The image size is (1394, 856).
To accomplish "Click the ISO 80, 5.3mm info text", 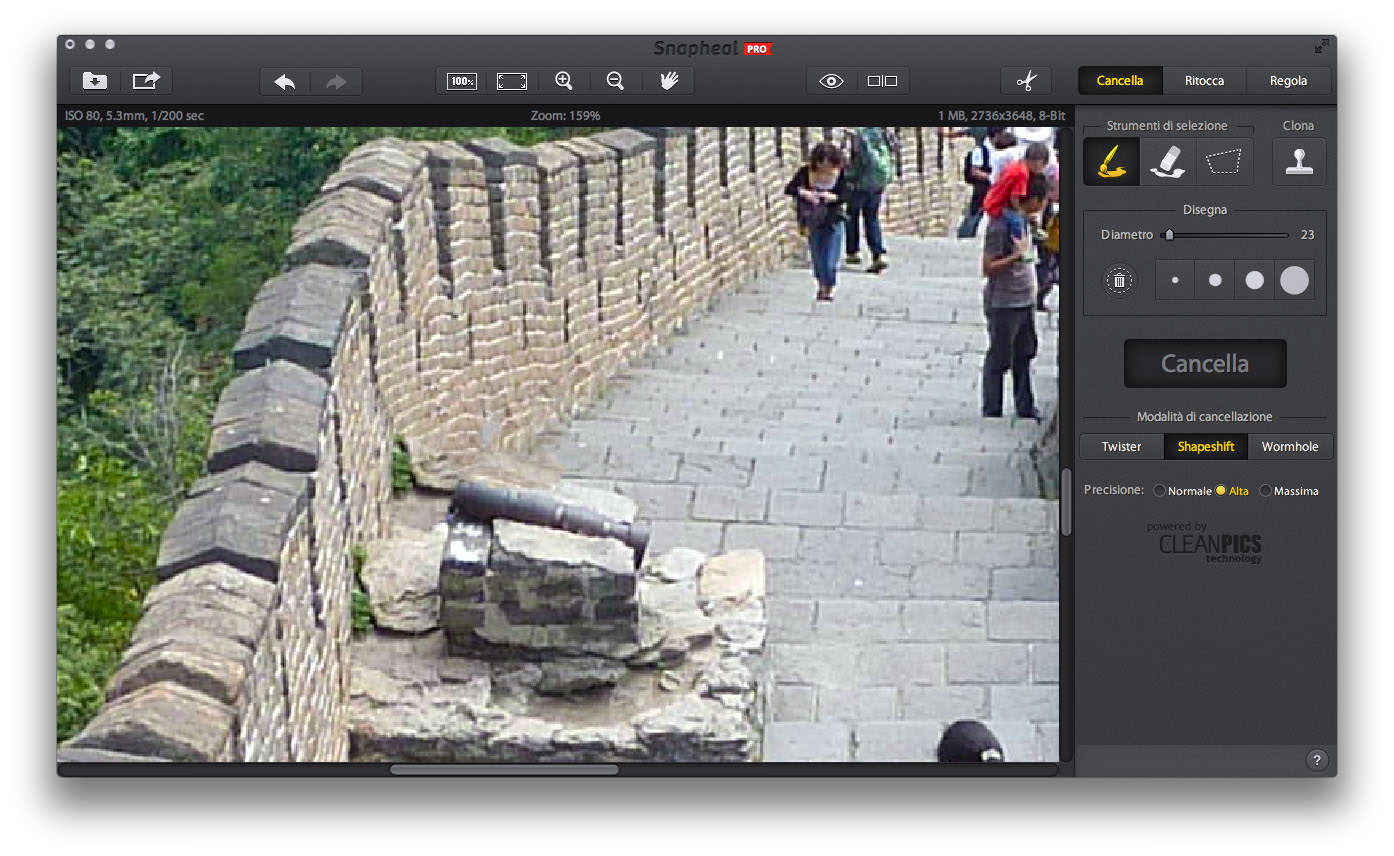I will click(x=134, y=116).
